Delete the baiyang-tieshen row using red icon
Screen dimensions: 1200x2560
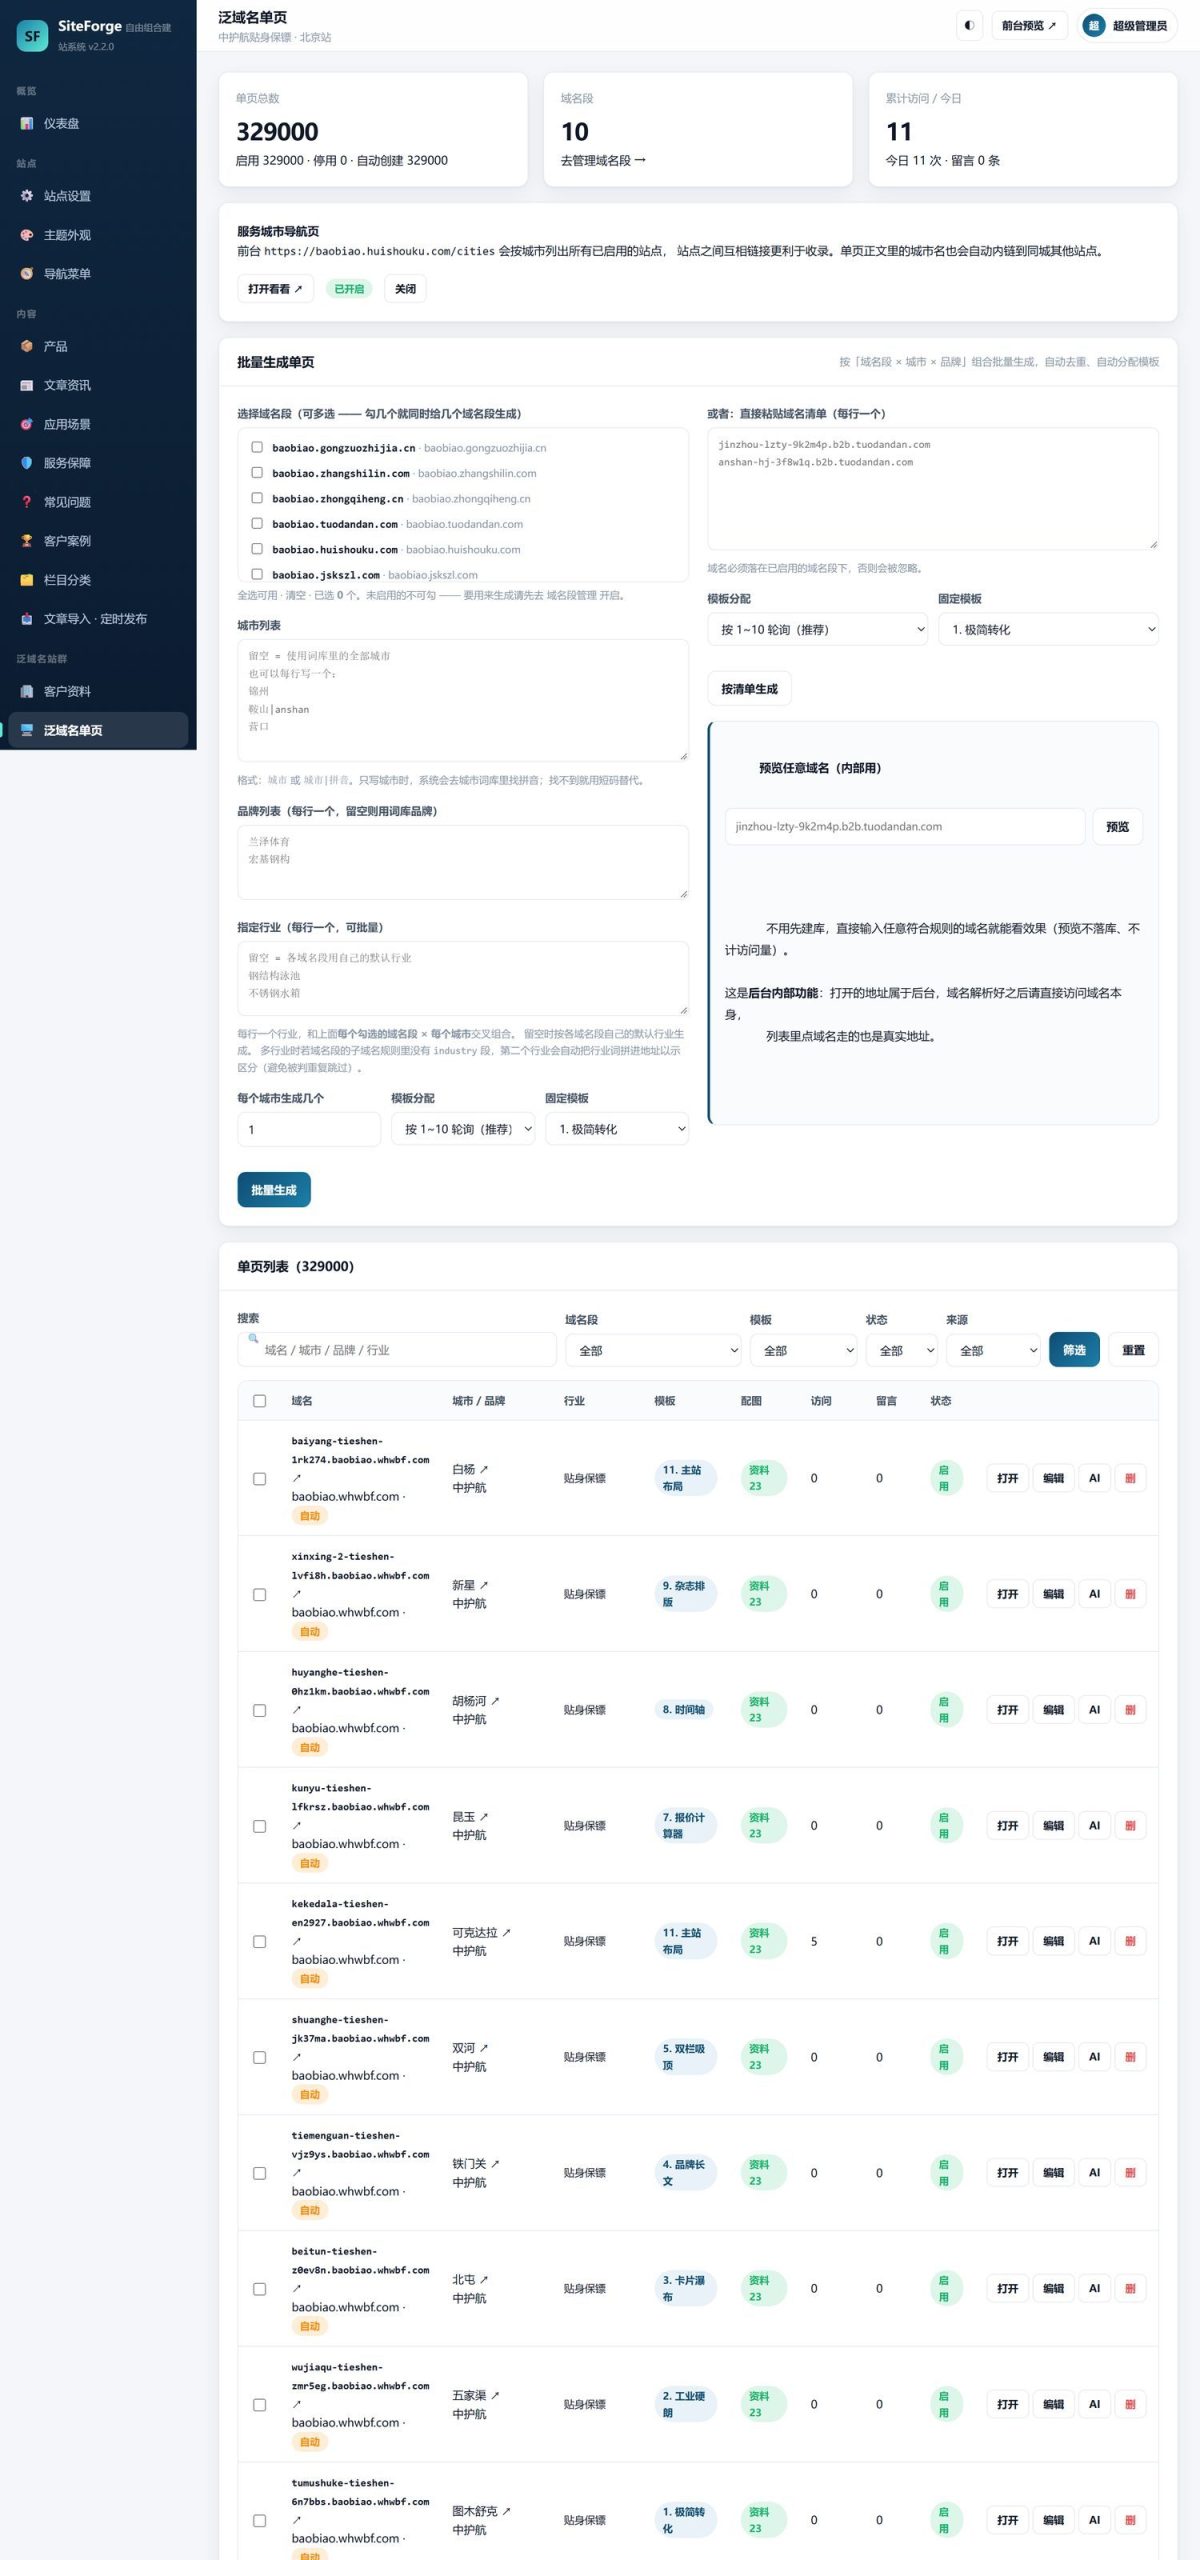1130,1478
